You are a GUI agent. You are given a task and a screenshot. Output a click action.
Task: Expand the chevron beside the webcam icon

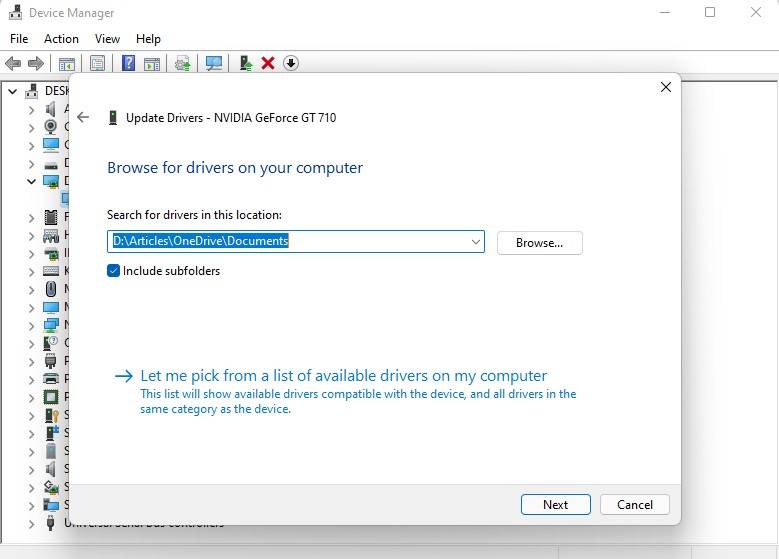31,128
